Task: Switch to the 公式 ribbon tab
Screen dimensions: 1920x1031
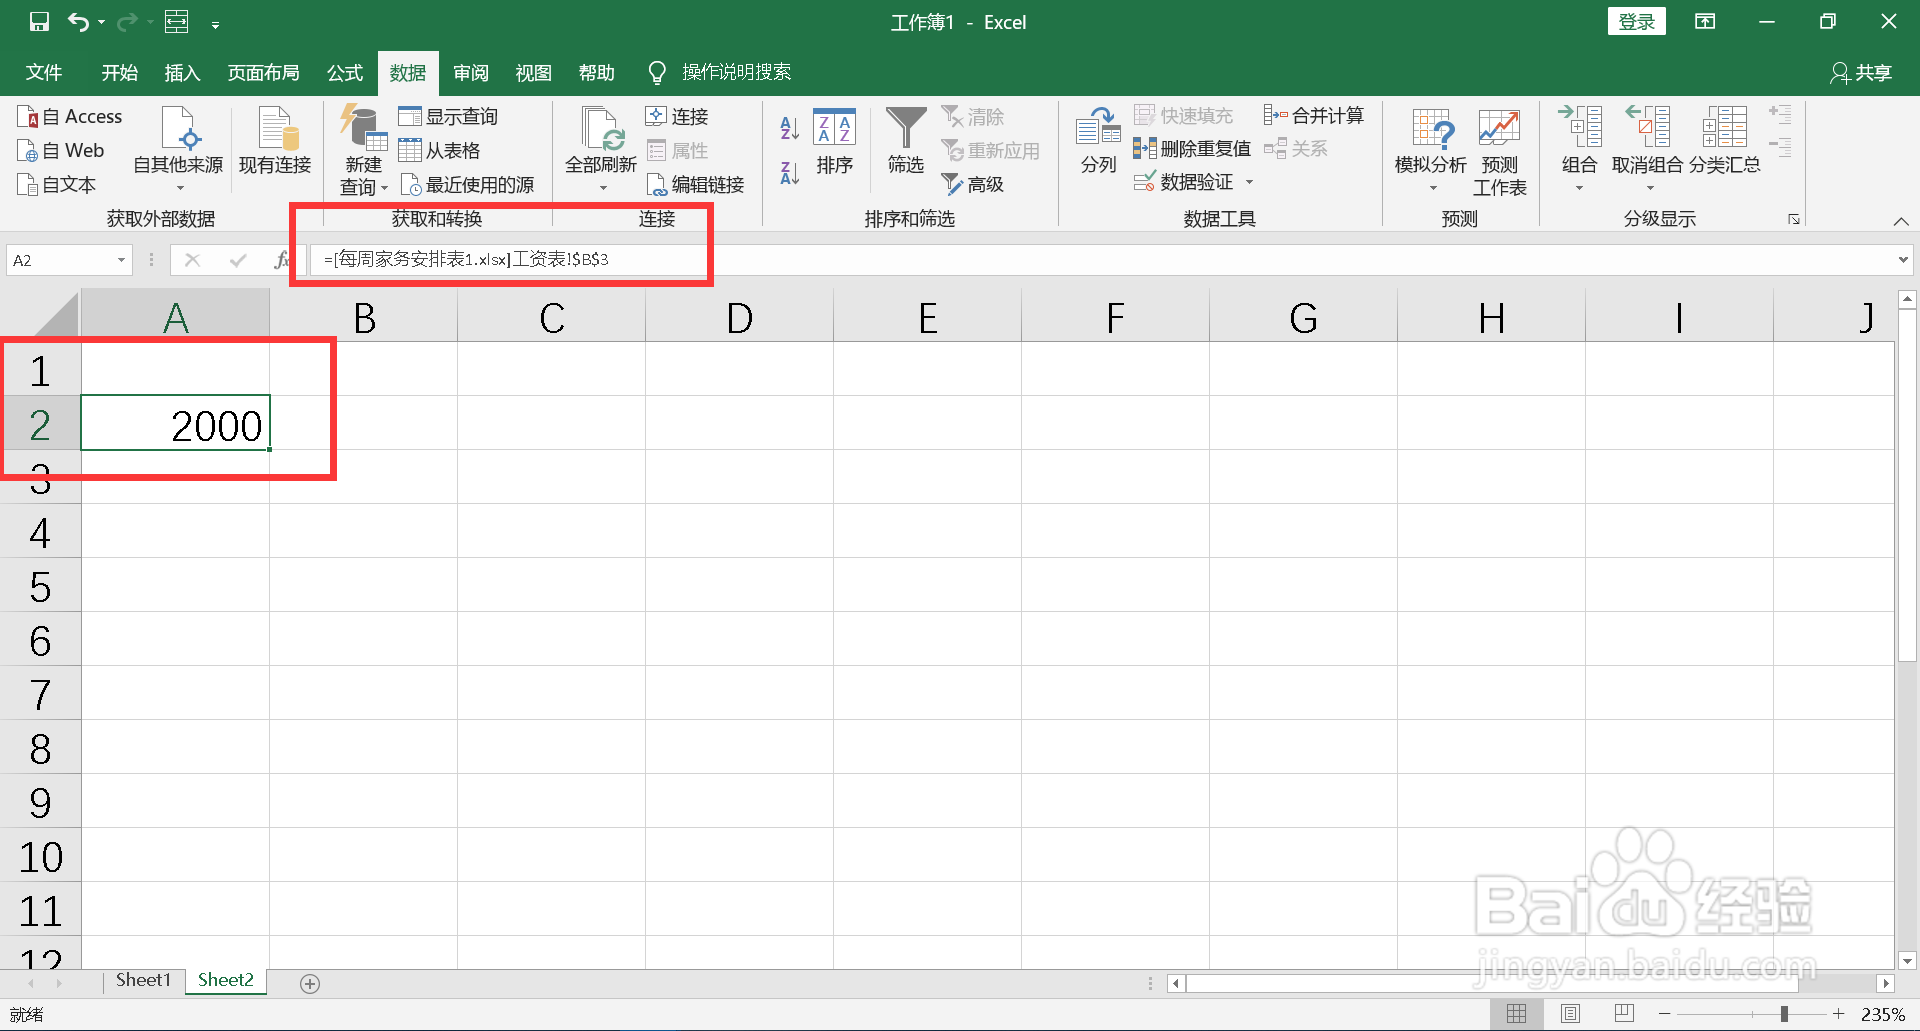Action: click(x=344, y=71)
